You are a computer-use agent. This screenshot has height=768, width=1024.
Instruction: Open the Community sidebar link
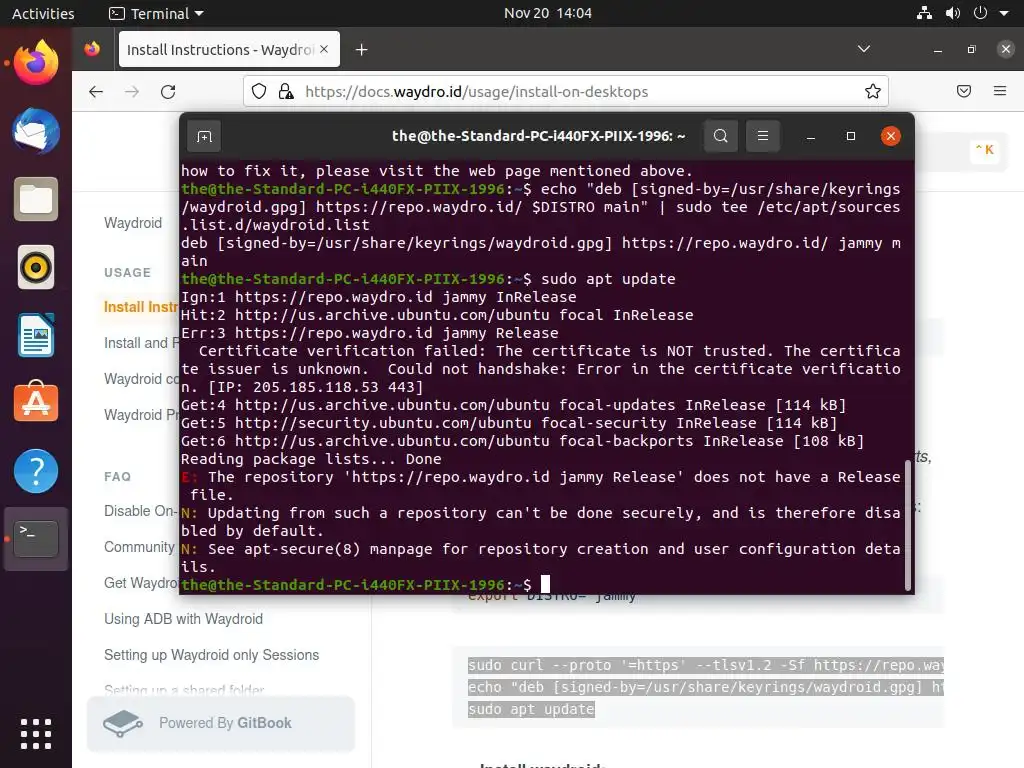coord(139,547)
